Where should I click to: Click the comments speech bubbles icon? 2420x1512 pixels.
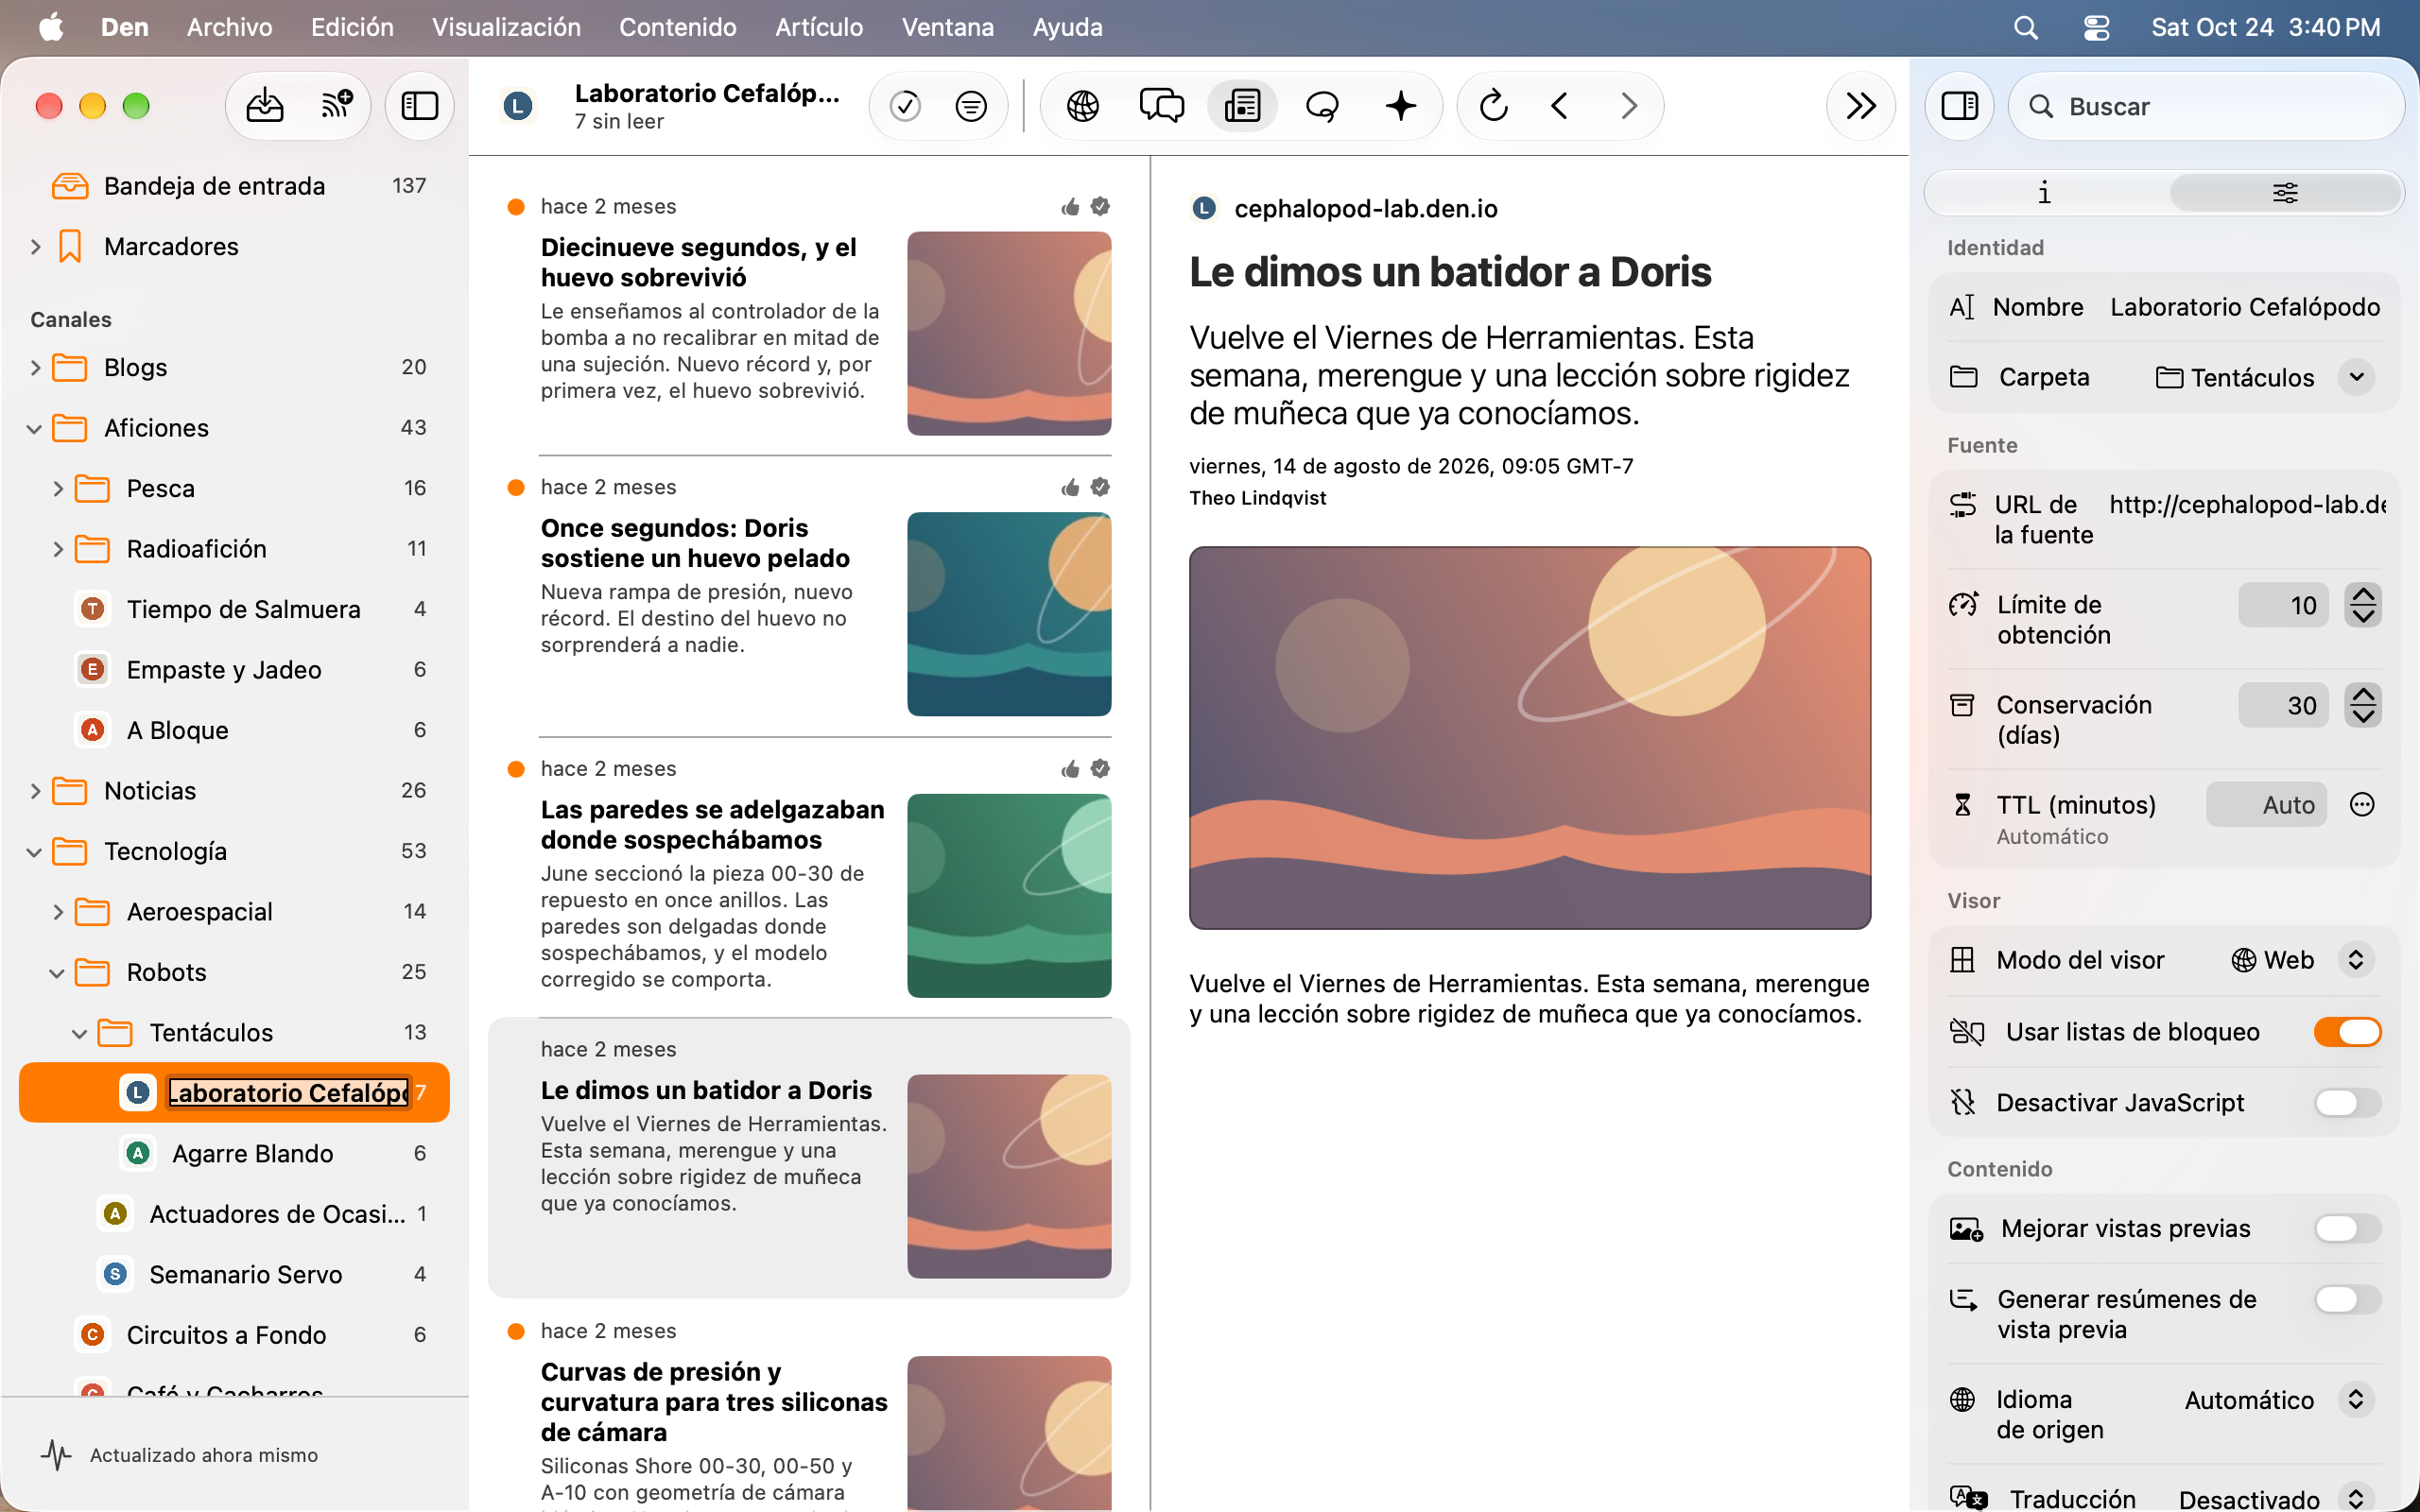click(x=1162, y=105)
